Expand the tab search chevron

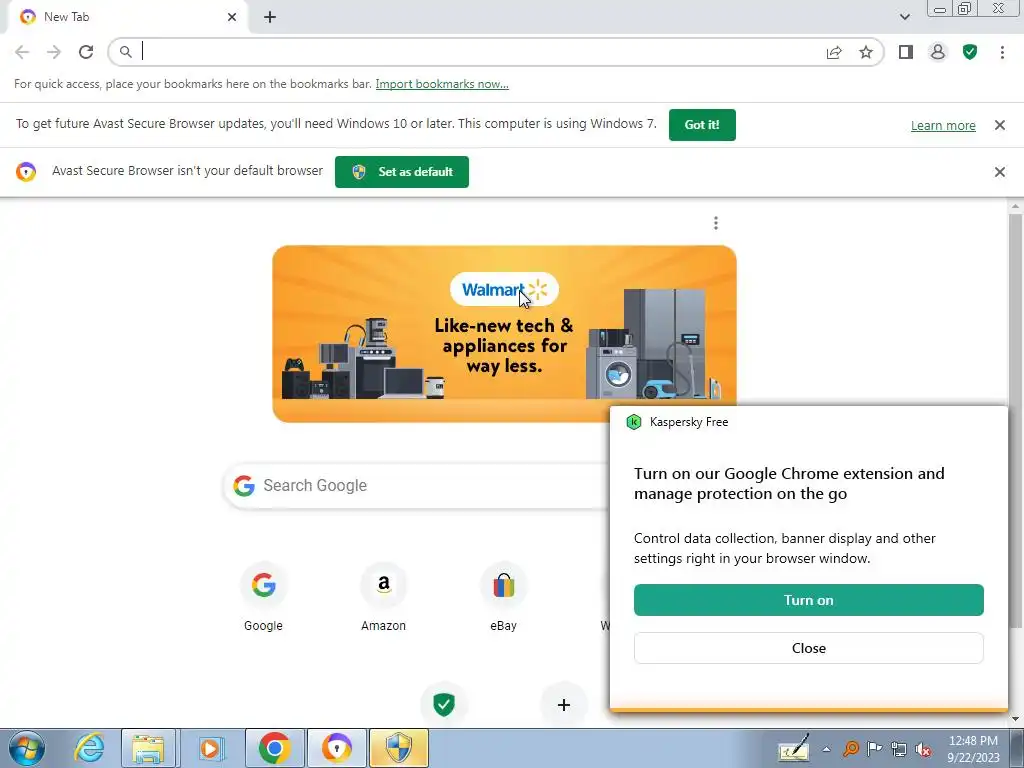tap(904, 17)
